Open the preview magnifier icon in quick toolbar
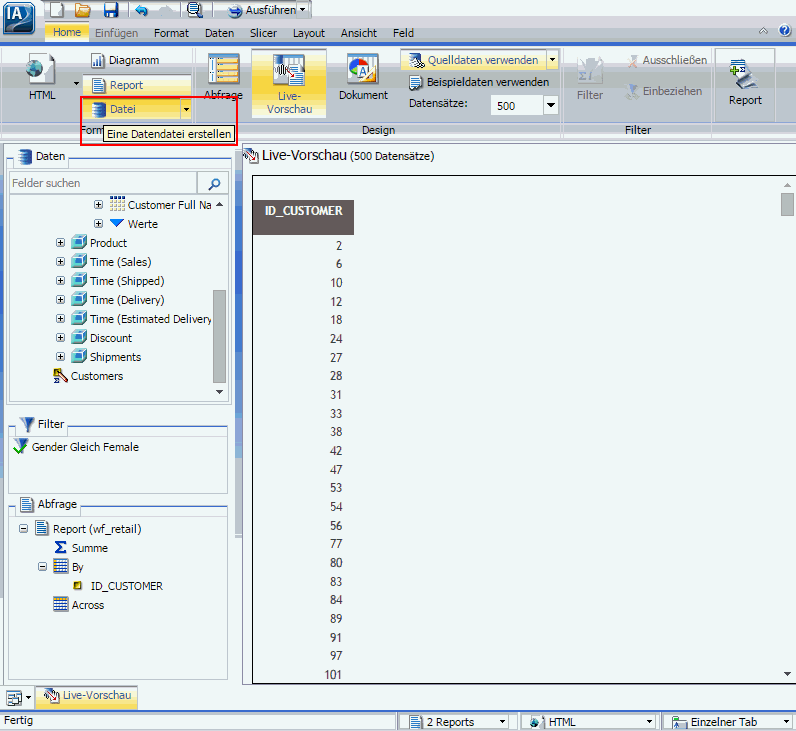This screenshot has width=796, height=731. (194, 10)
